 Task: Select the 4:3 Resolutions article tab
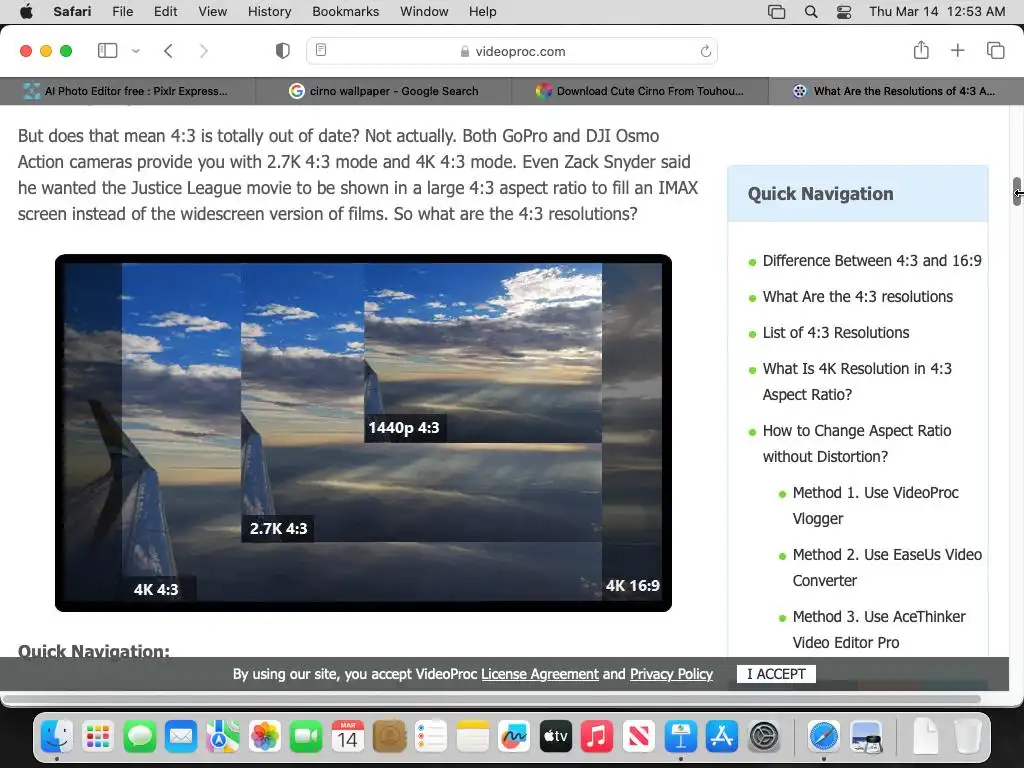[895, 91]
